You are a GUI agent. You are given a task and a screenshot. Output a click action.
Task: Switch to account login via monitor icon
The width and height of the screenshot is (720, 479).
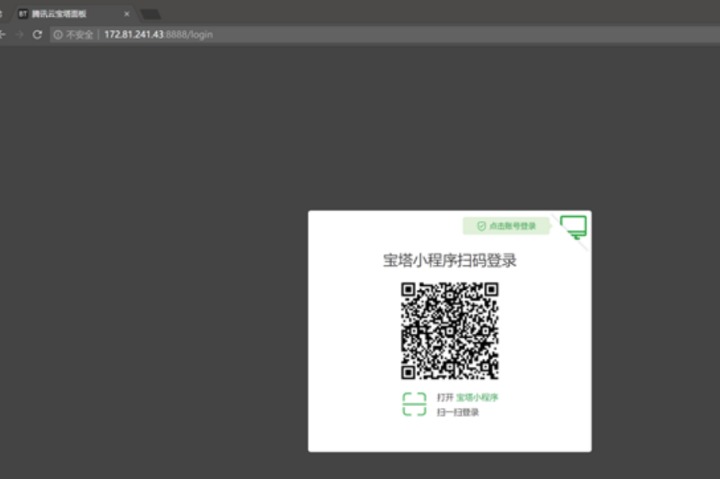(574, 227)
